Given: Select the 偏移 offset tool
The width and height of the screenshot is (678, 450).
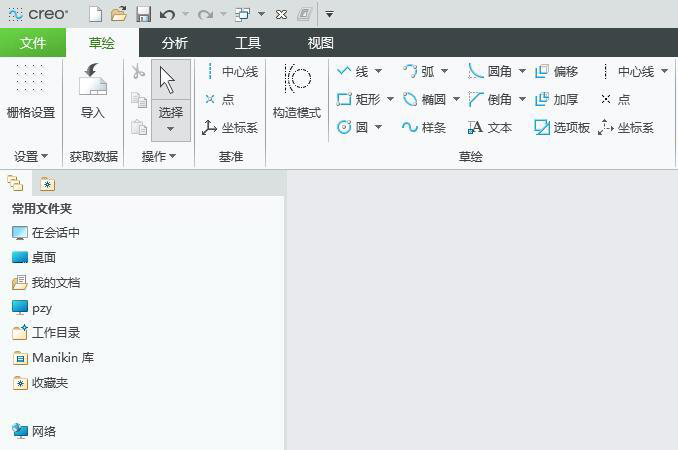Looking at the screenshot, I should pyautogui.click(x=557, y=71).
